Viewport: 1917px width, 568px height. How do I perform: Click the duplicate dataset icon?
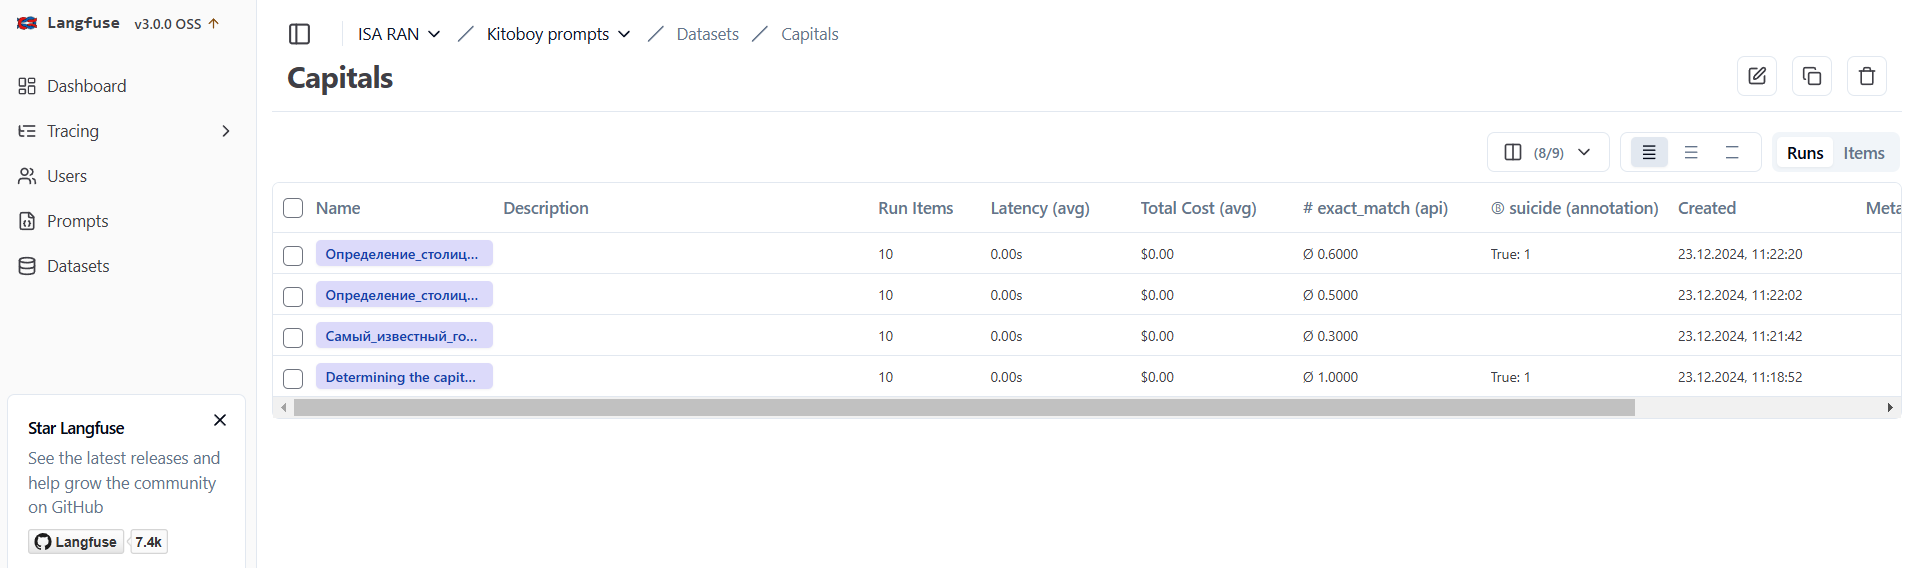point(1811,76)
